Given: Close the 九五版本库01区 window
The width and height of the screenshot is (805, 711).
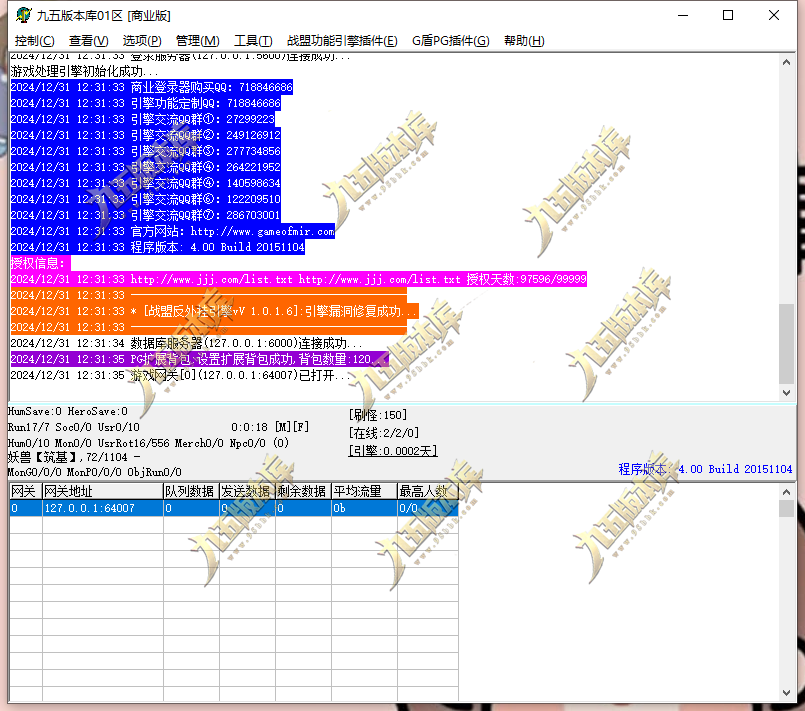Looking at the screenshot, I should pos(774,15).
